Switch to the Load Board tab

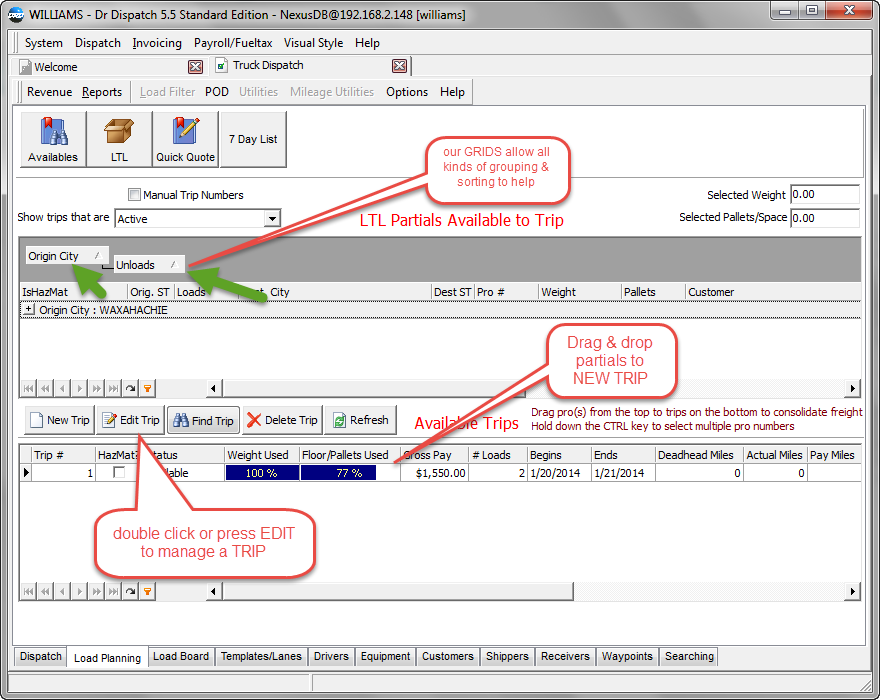(181, 656)
